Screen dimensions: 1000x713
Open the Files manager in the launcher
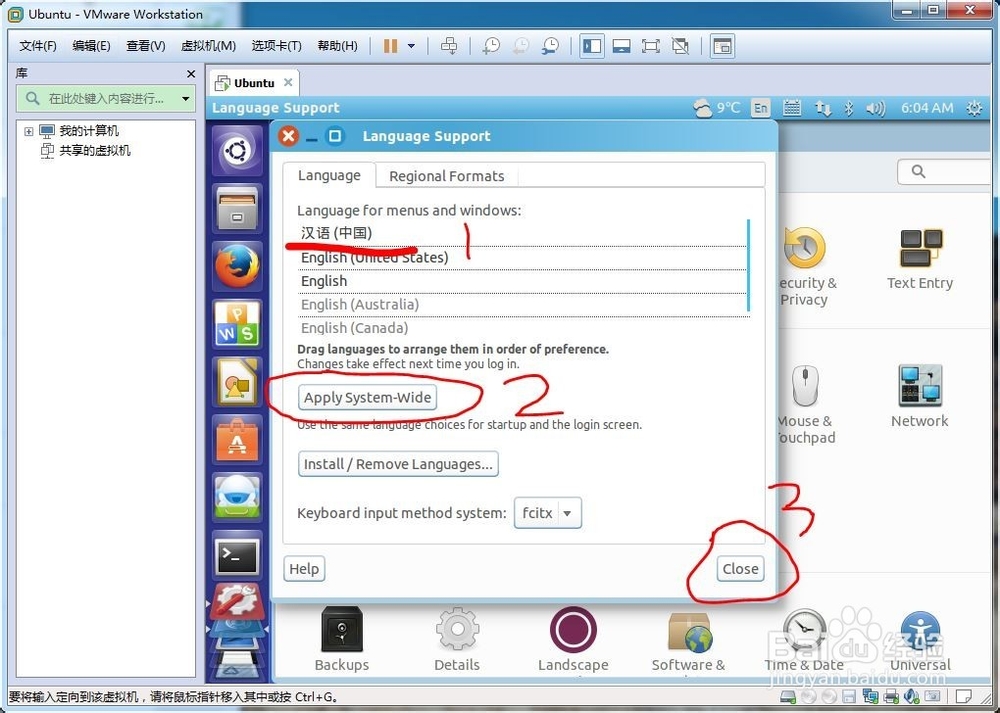pyautogui.click(x=237, y=209)
